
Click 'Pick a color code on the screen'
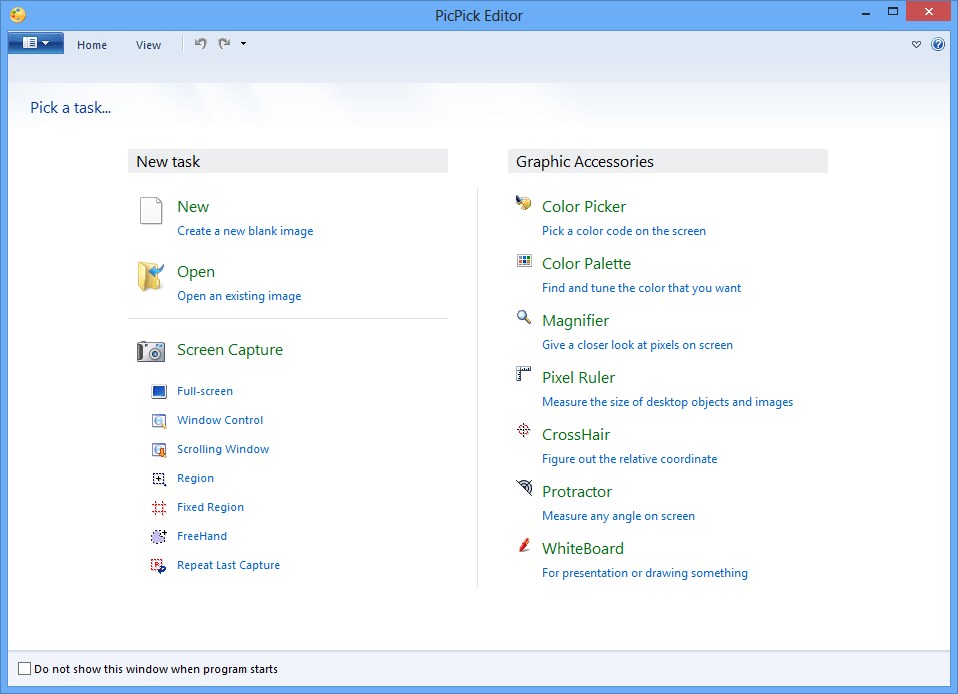pyautogui.click(x=624, y=231)
